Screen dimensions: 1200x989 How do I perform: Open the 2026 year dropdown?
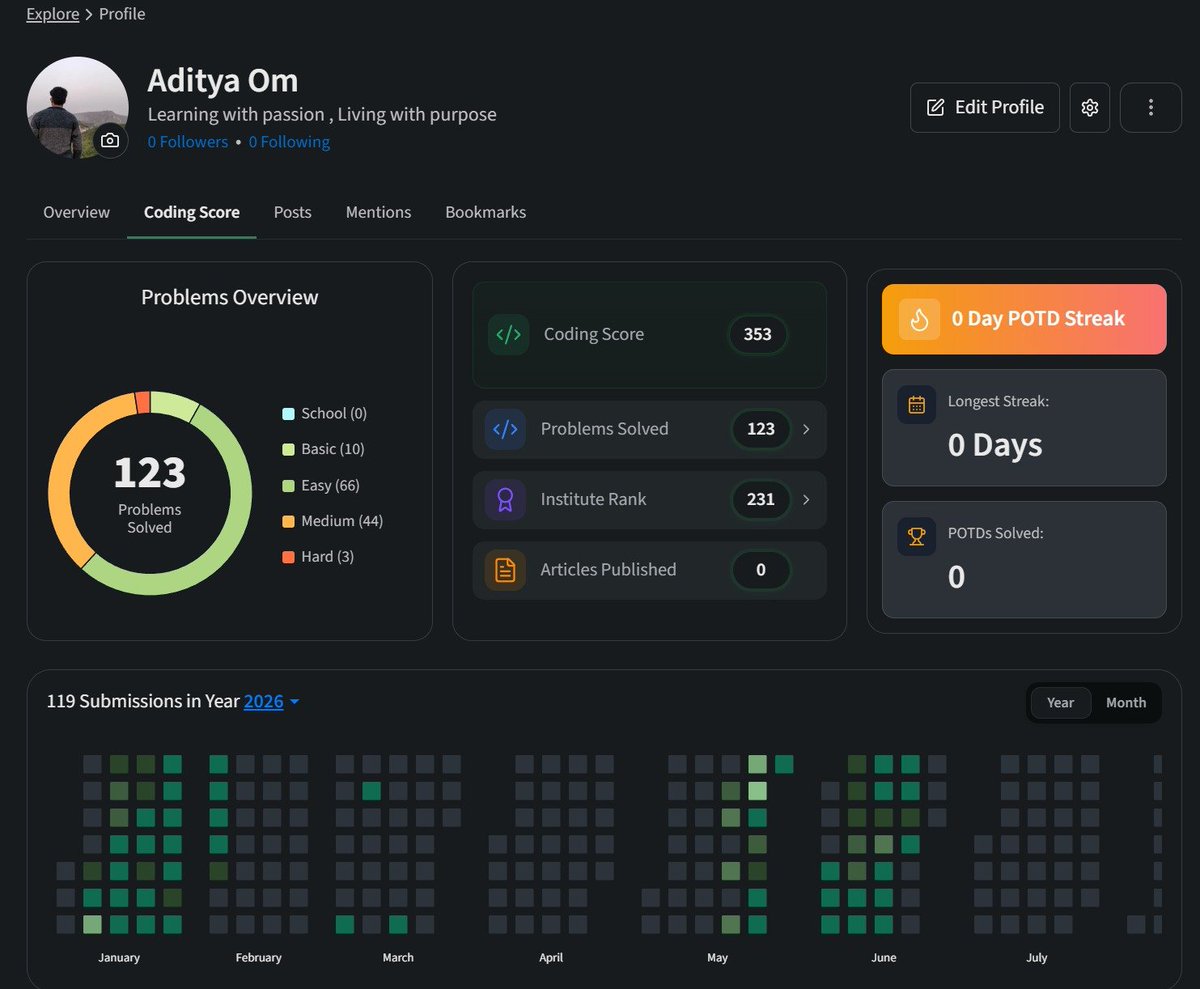272,702
